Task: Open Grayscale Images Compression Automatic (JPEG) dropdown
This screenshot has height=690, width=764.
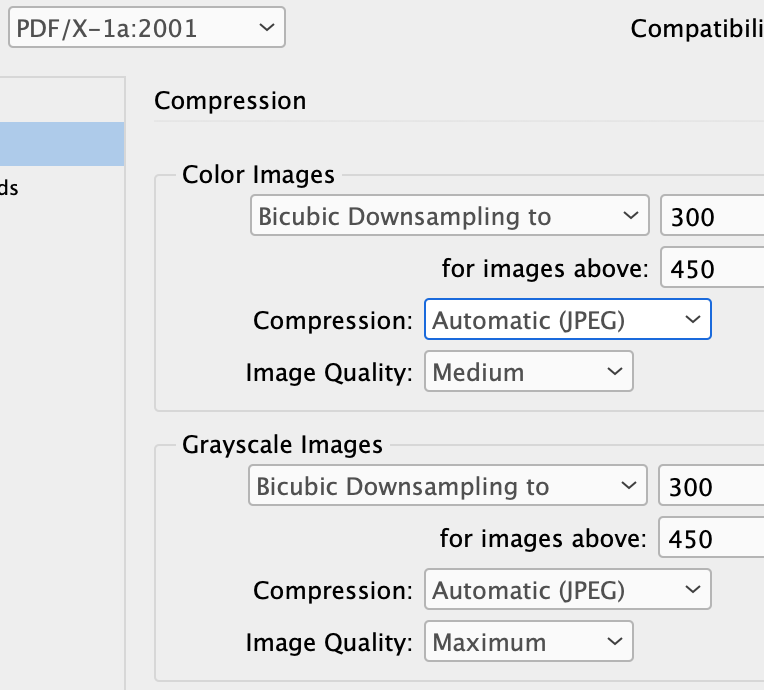Action: [567, 590]
